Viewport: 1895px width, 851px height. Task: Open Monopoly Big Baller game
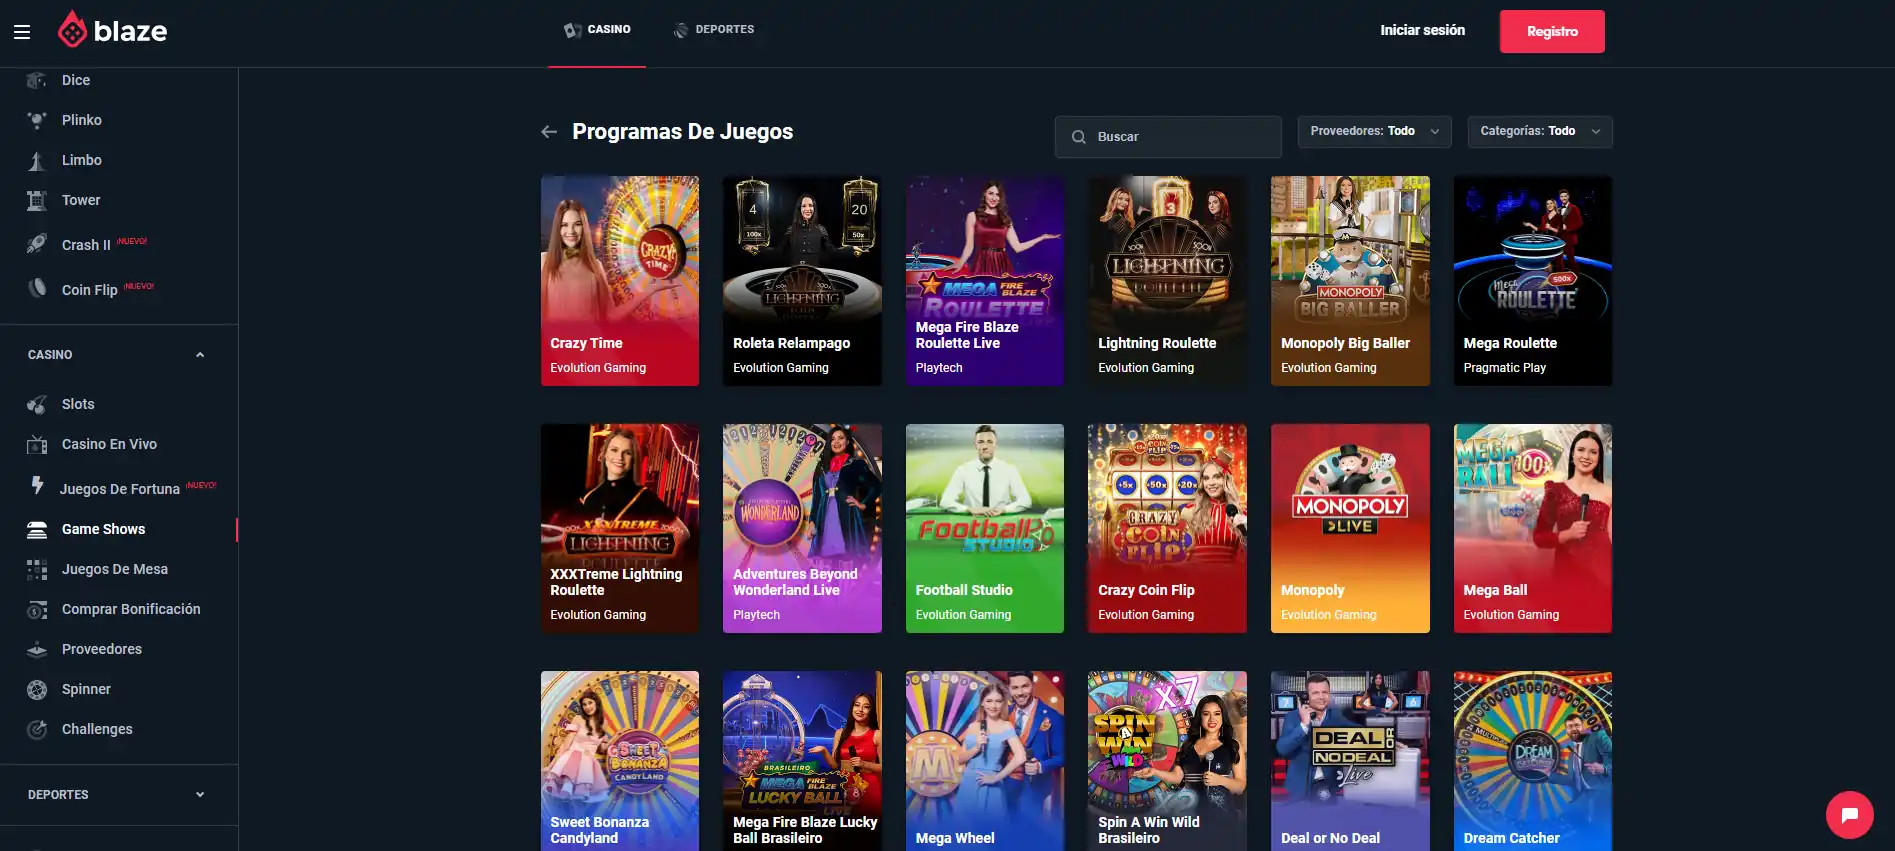[1350, 281]
